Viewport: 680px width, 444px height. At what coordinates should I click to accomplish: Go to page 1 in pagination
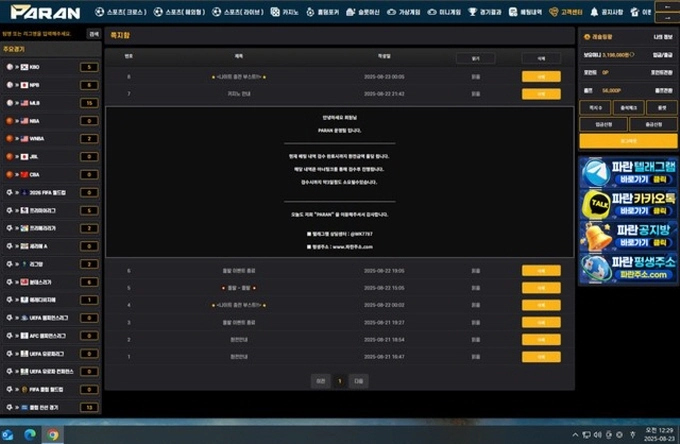click(x=340, y=381)
